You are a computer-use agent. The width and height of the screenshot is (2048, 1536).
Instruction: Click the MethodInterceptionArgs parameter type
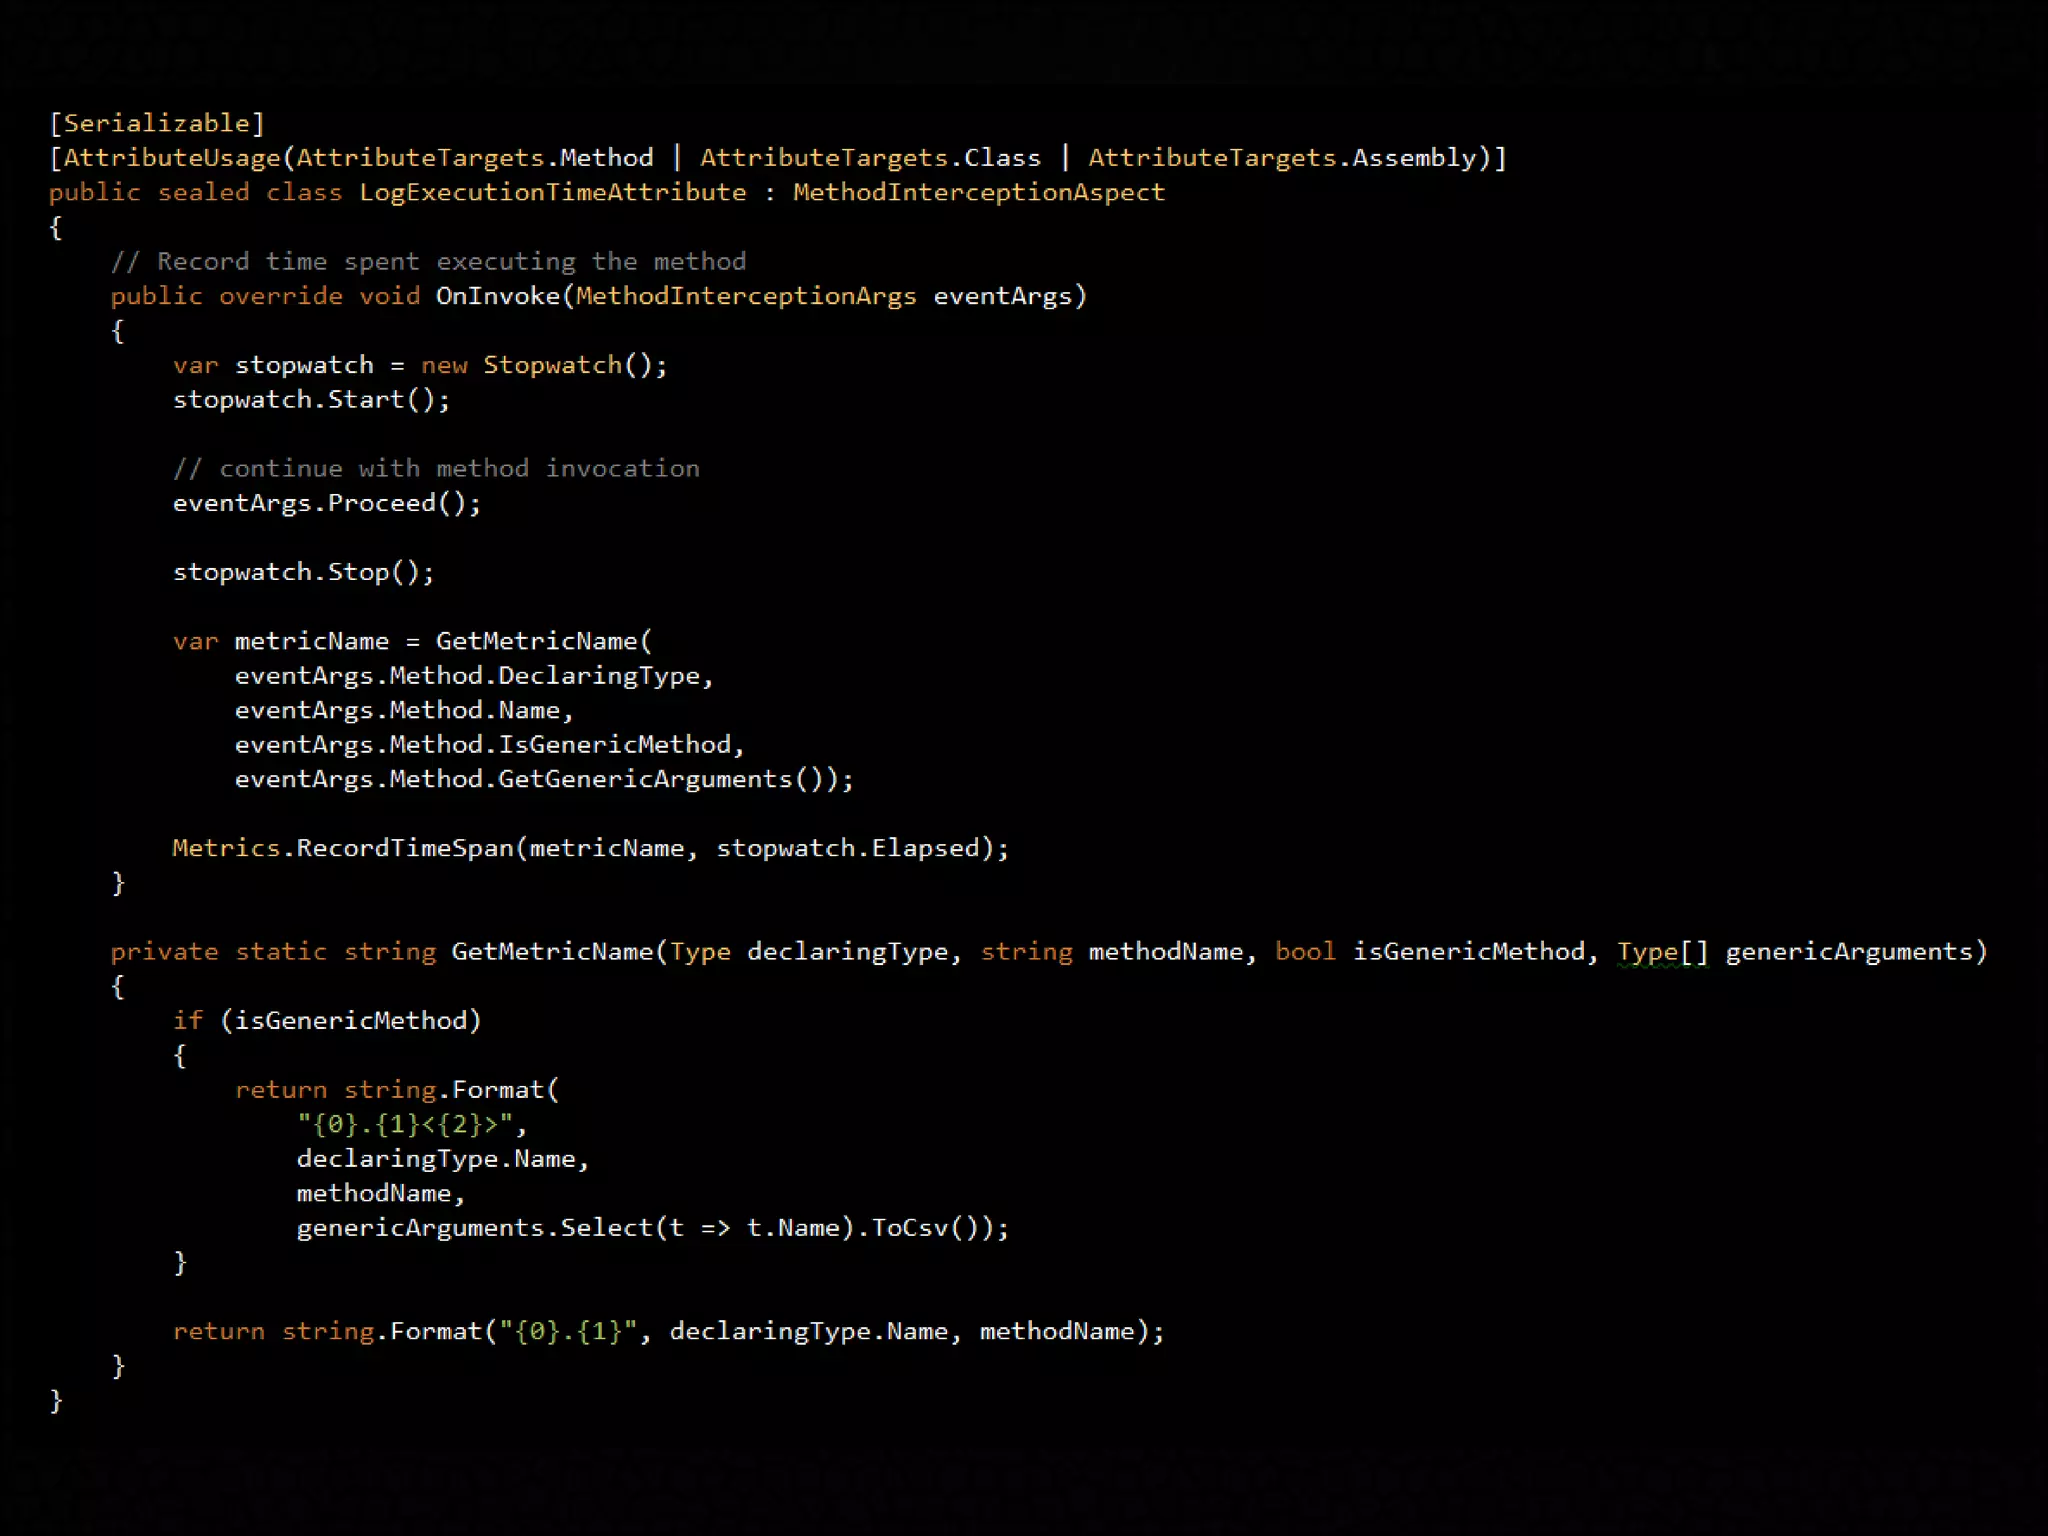[745, 296]
